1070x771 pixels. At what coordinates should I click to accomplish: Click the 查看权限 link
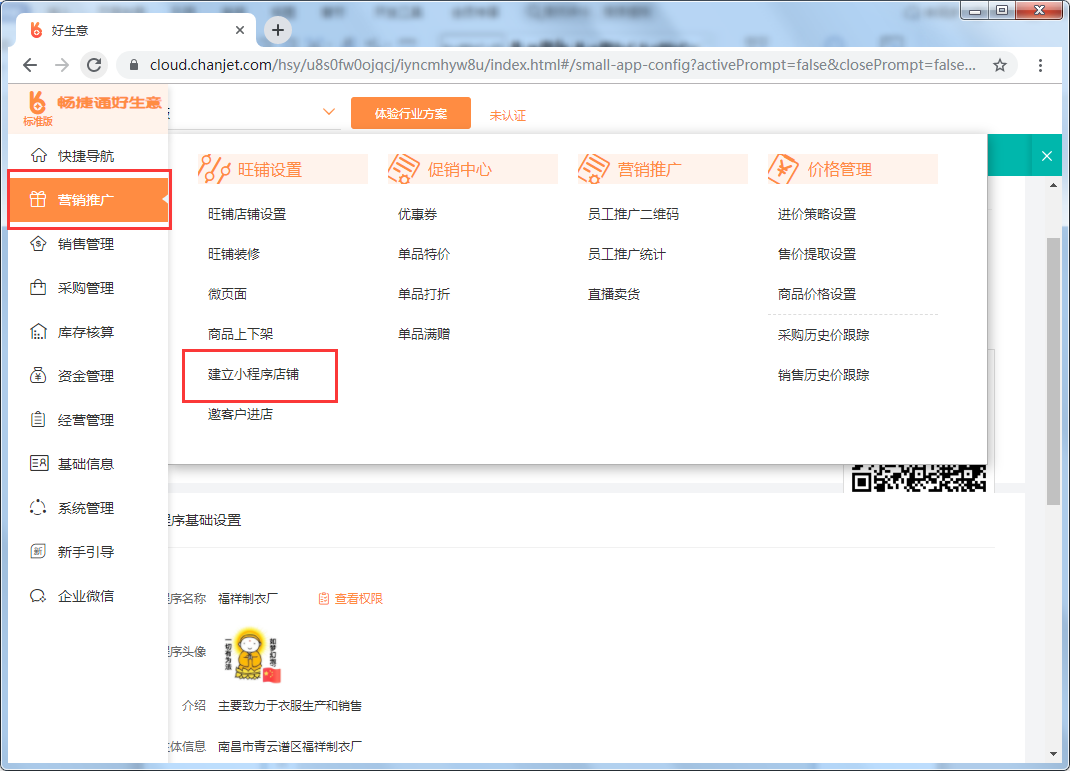click(351, 598)
